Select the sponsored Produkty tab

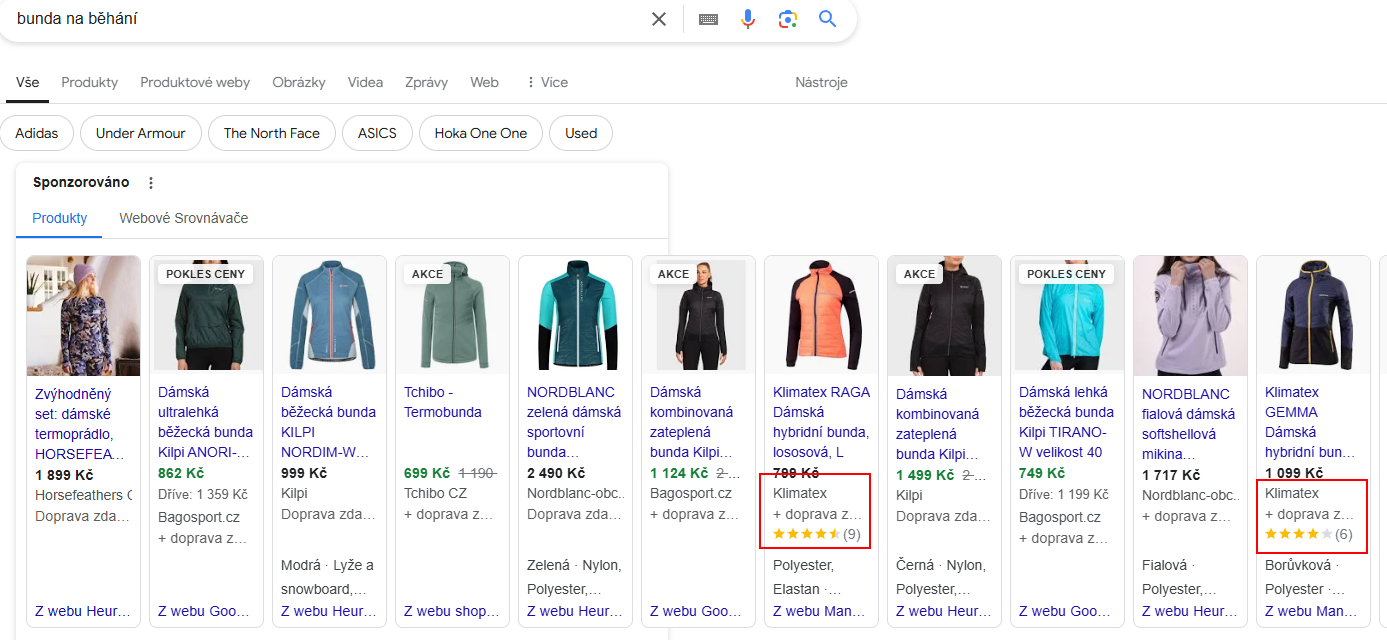(60, 218)
